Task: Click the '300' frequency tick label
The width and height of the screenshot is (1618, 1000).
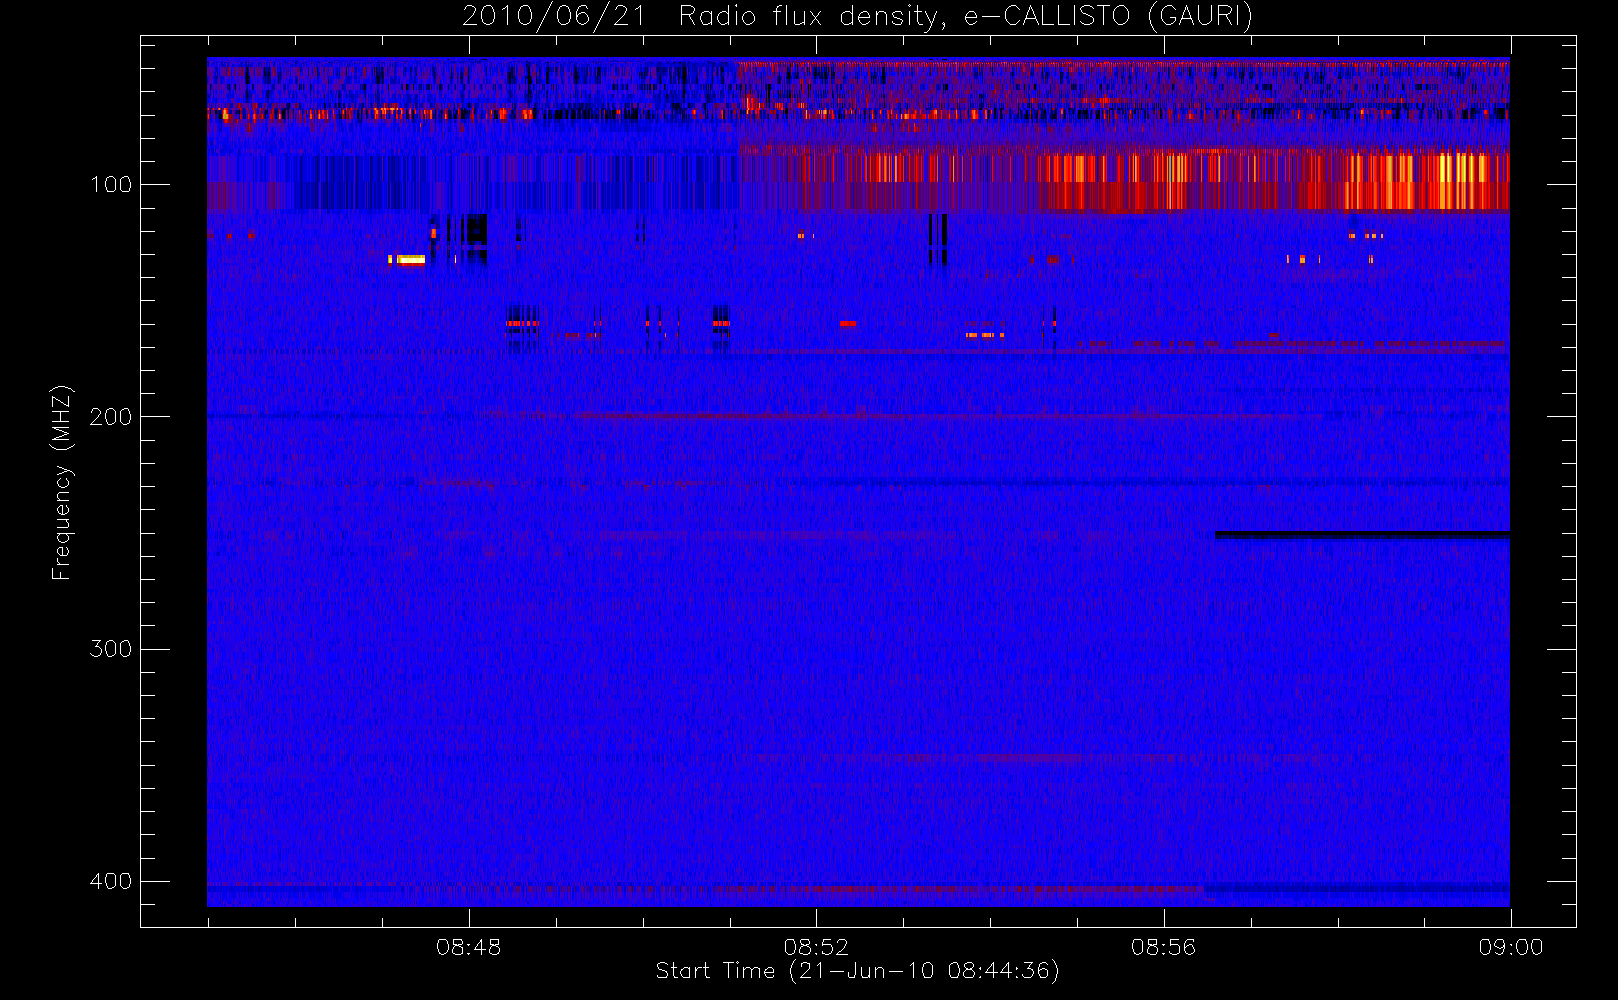Action: tap(110, 649)
